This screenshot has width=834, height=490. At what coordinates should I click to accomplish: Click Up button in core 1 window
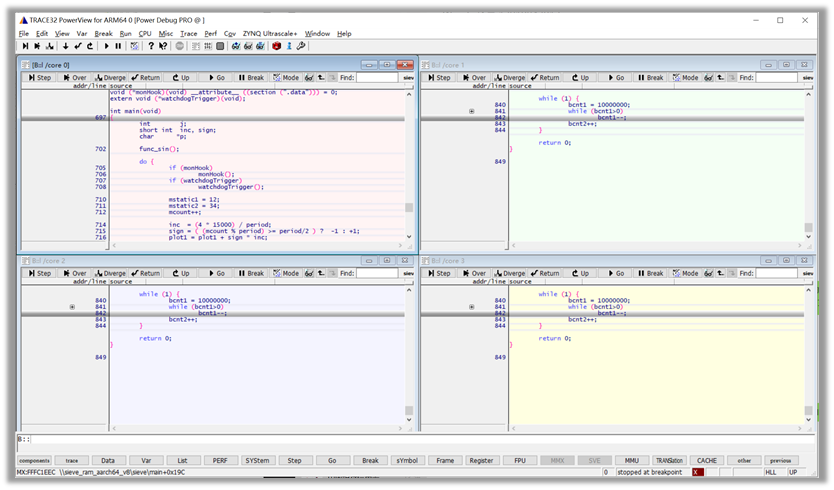tap(580, 78)
